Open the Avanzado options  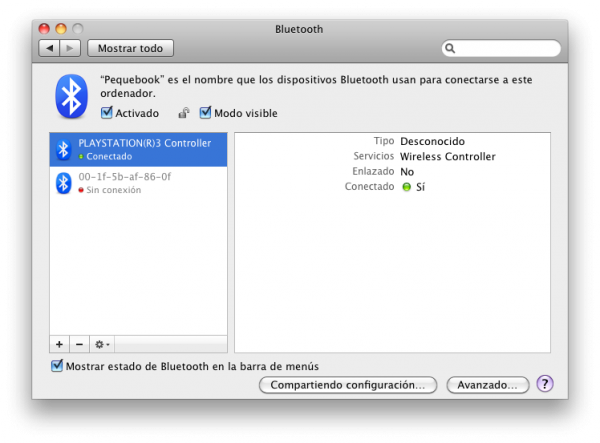[x=488, y=385]
